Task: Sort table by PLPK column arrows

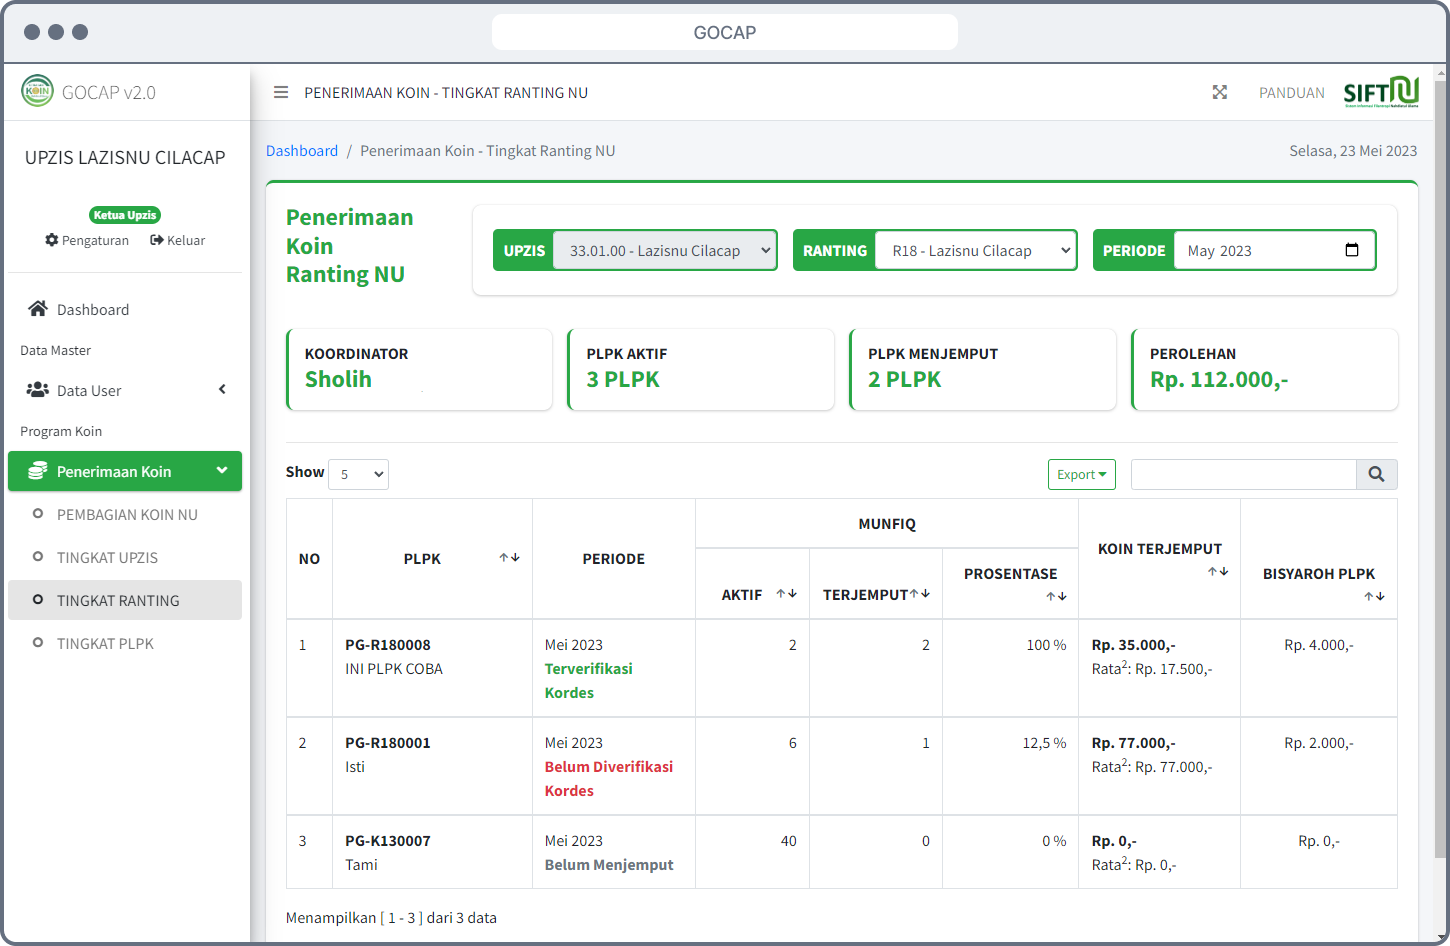Action: coord(509,558)
